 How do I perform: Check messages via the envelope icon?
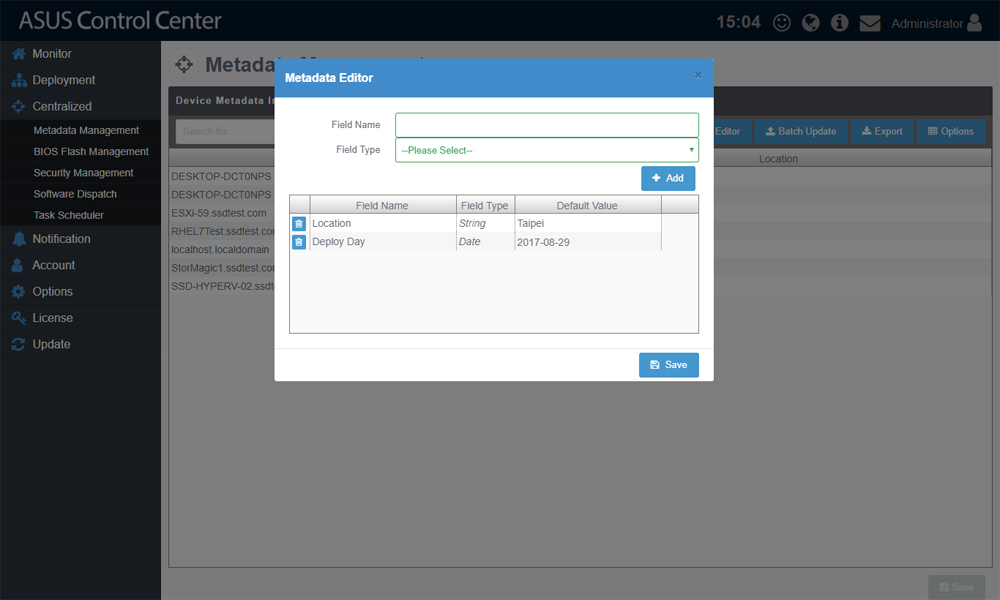pos(868,22)
